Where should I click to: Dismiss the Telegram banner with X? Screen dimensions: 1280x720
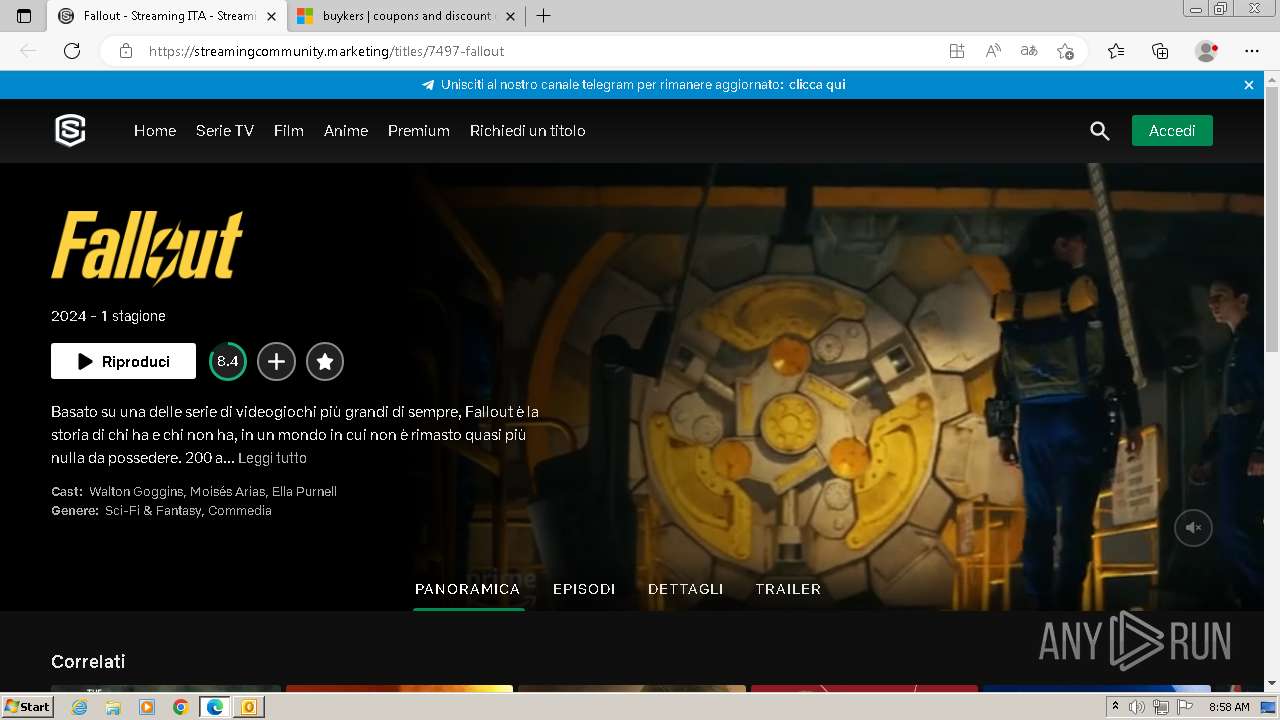pyautogui.click(x=1249, y=85)
